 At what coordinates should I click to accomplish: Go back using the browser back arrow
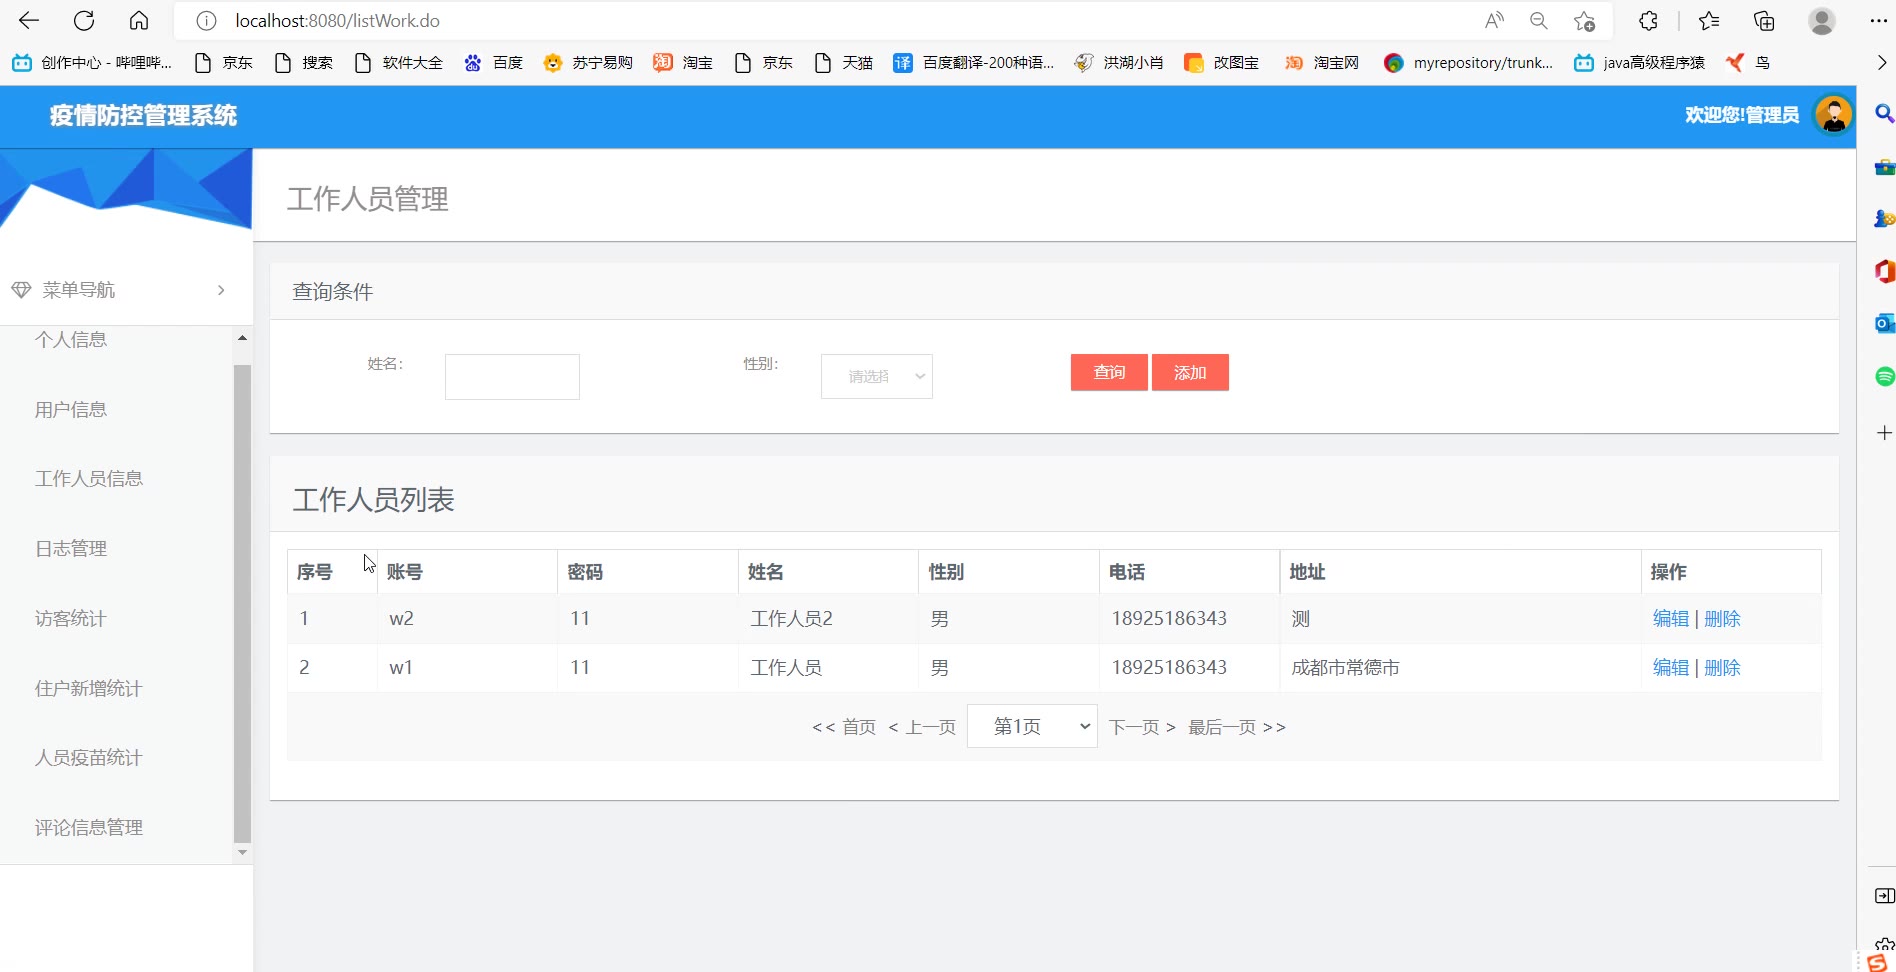coord(29,21)
